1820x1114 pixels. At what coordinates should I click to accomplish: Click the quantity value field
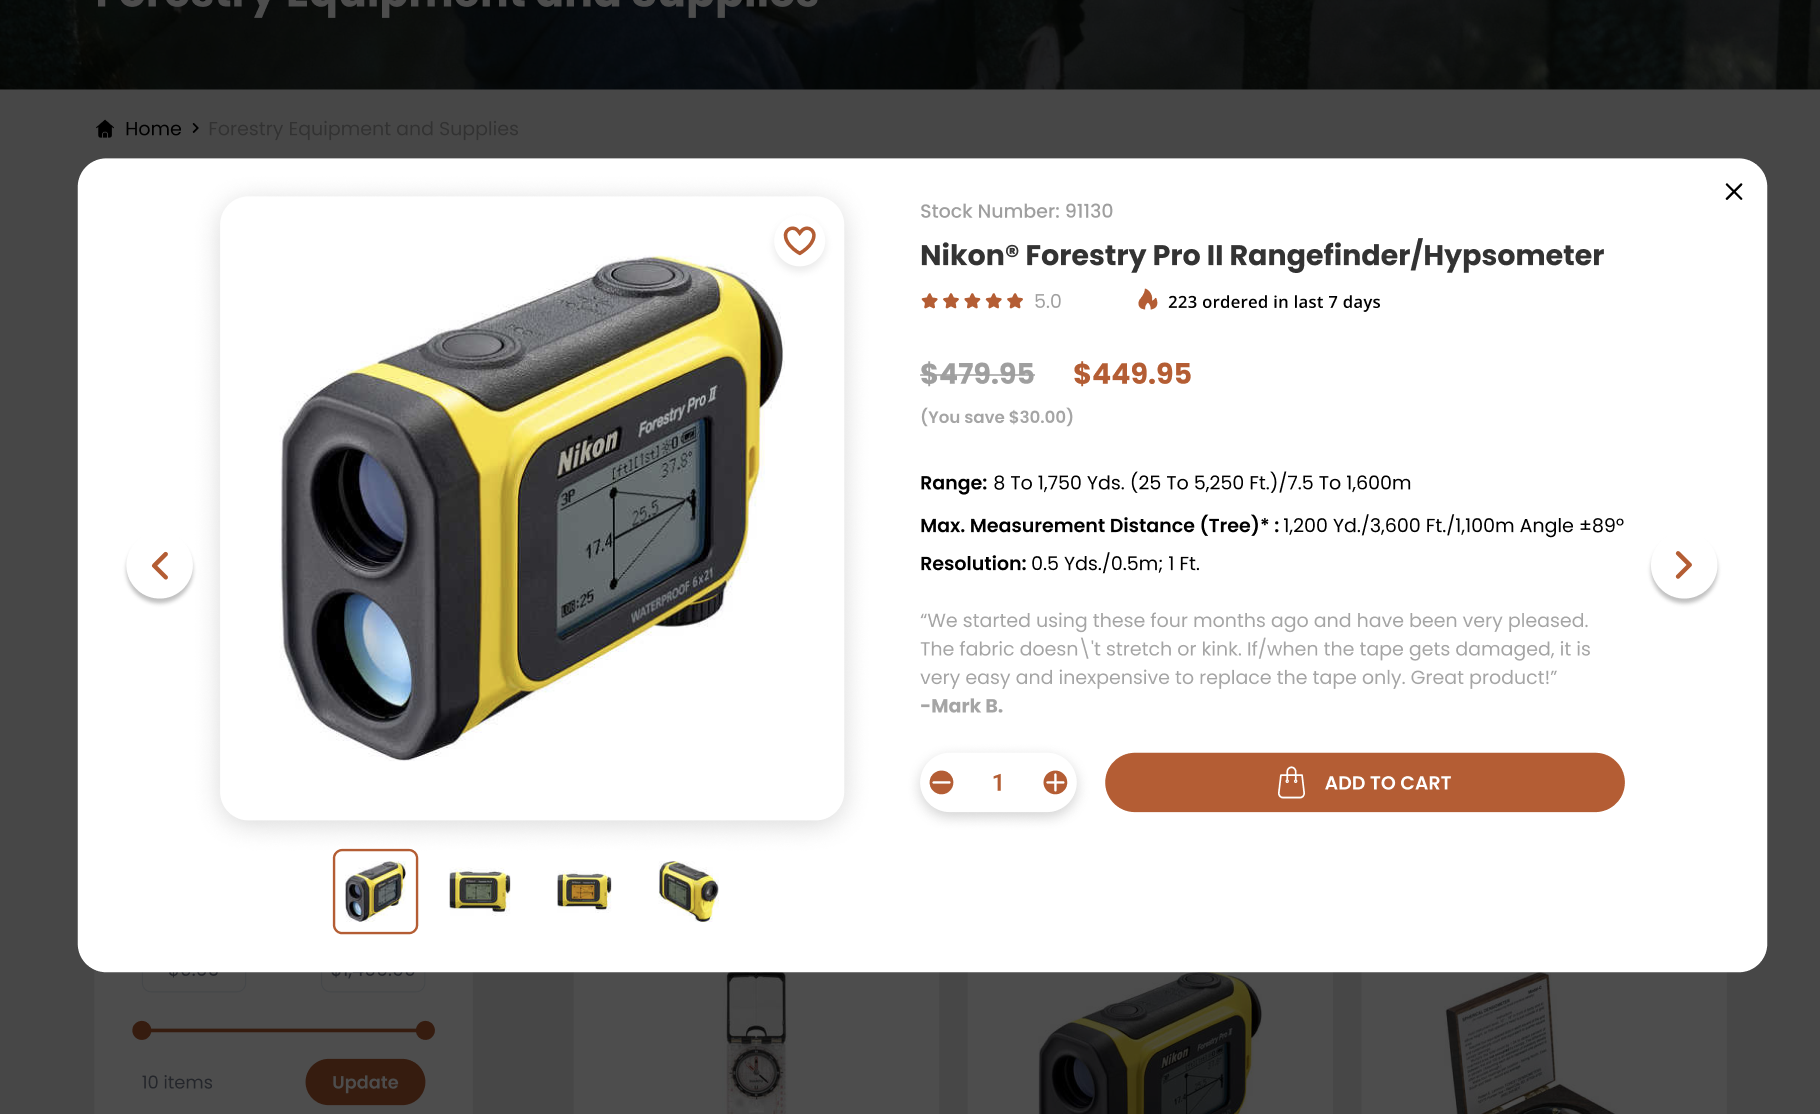click(x=998, y=783)
